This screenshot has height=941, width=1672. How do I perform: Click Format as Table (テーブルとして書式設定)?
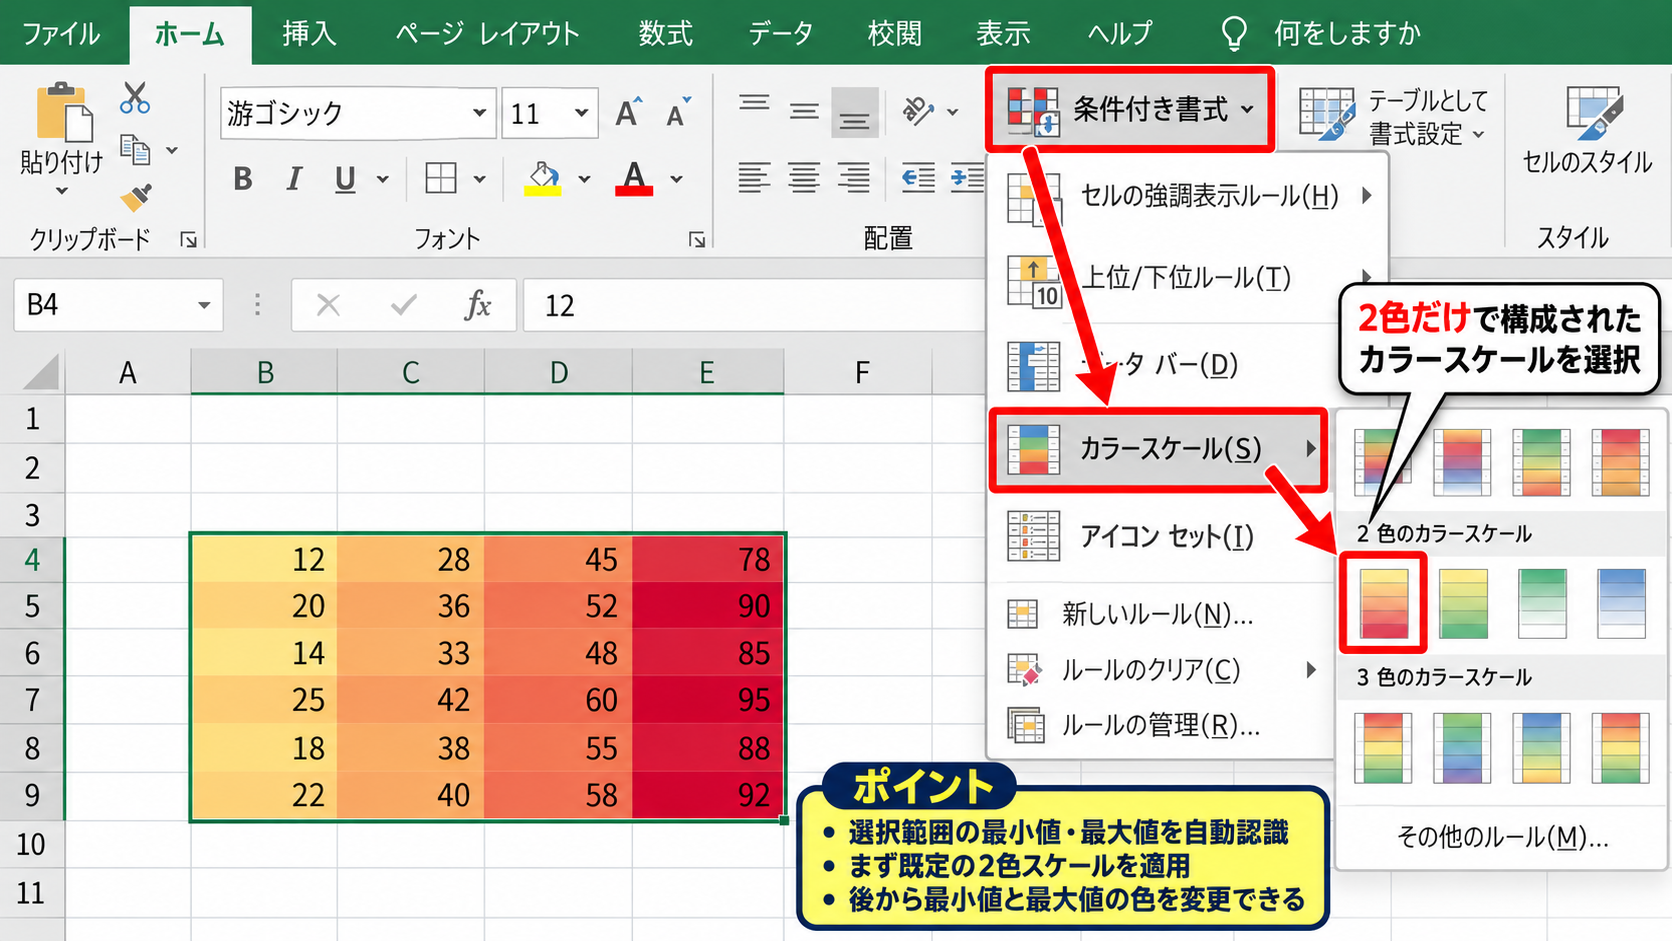(x=1393, y=116)
